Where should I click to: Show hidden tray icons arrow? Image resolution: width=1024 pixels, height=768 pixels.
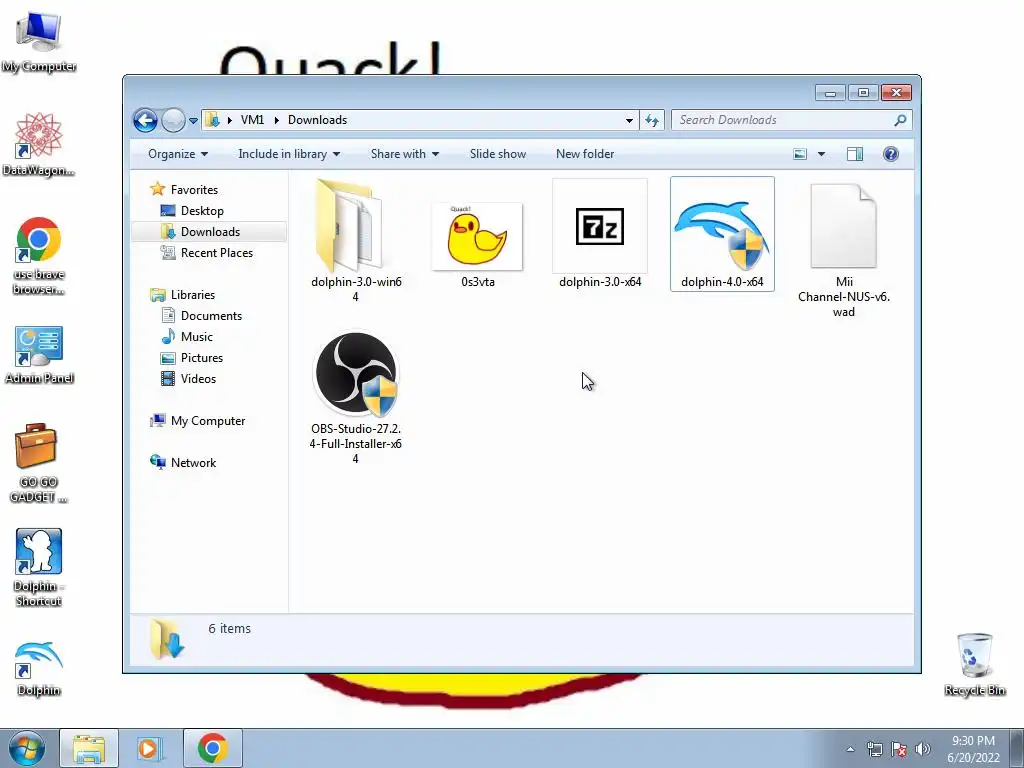(850, 749)
